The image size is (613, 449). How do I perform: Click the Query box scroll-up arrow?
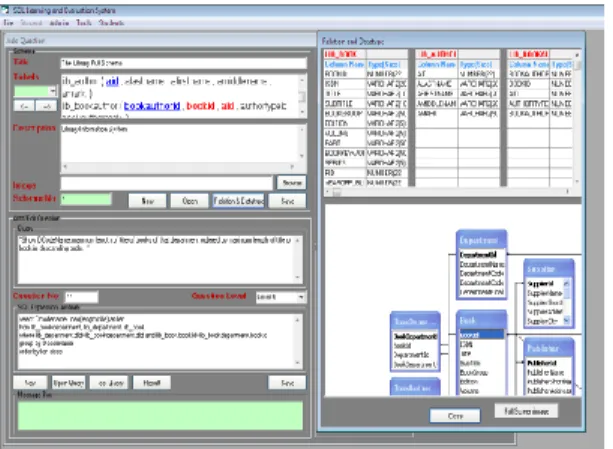coord(298,241)
